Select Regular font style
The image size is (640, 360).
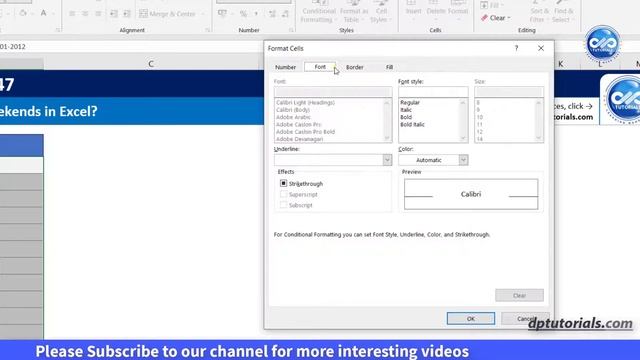pos(410,102)
